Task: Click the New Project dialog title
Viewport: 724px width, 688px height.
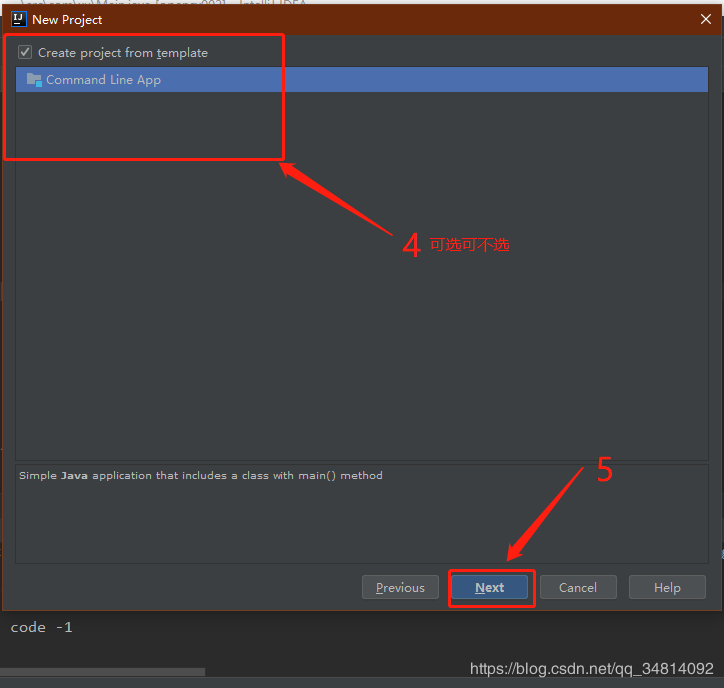Action: 67,20
